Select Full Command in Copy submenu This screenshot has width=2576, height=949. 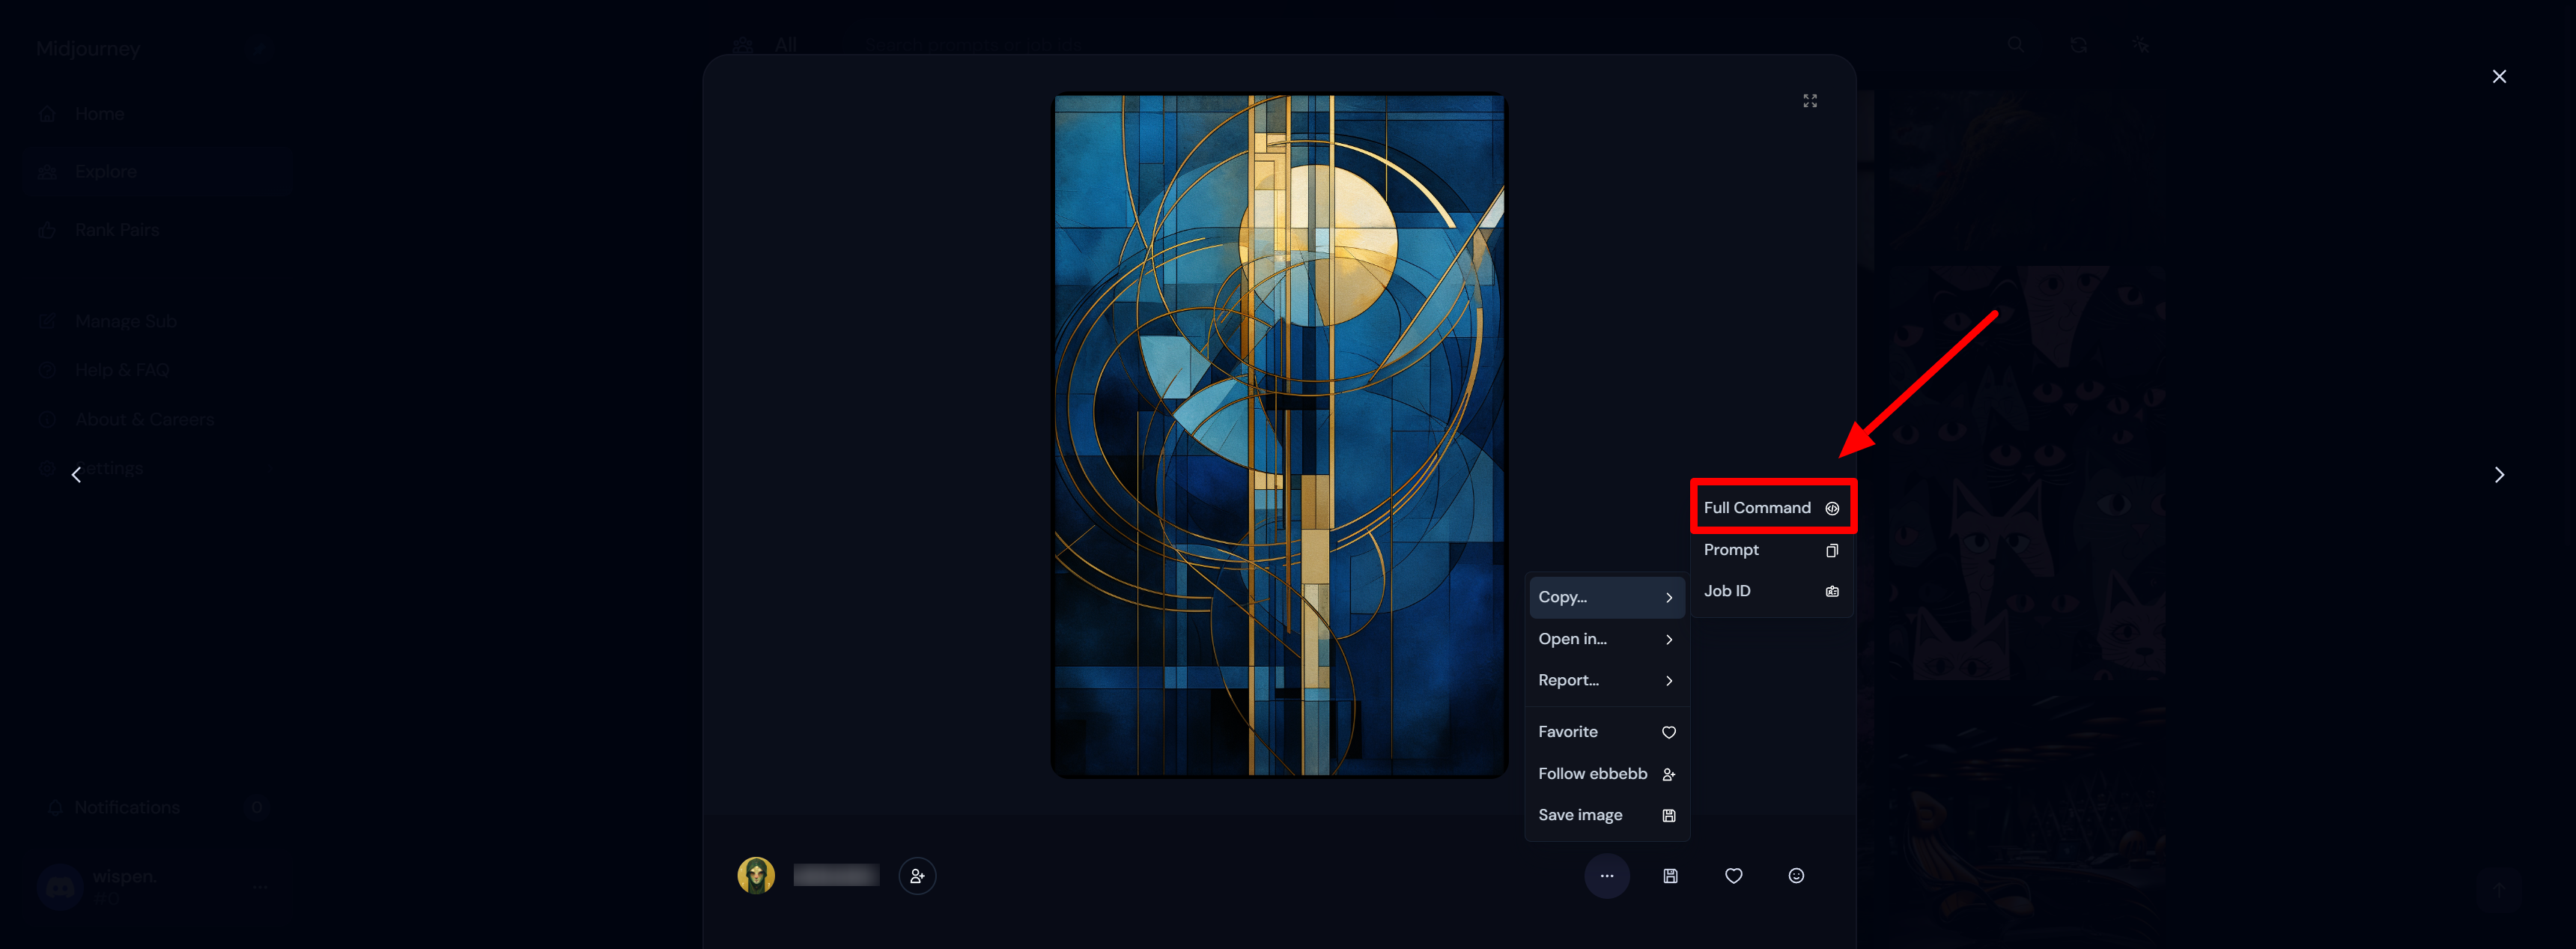coord(1771,508)
